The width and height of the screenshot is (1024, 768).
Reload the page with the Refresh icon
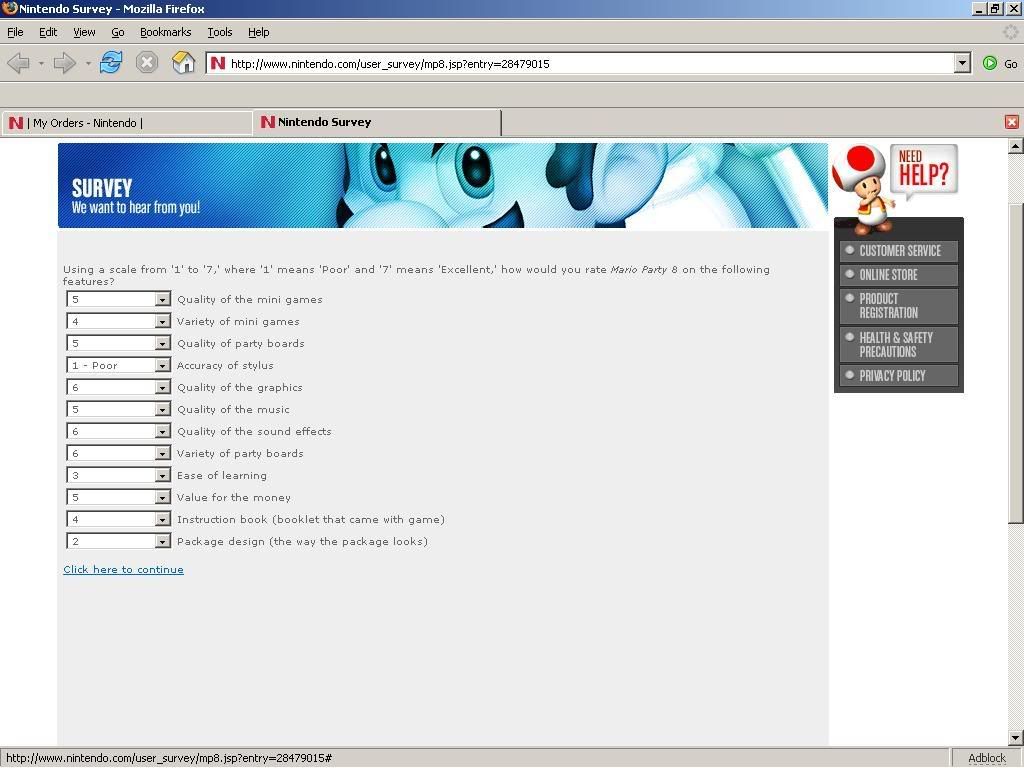[x=111, y=63]
